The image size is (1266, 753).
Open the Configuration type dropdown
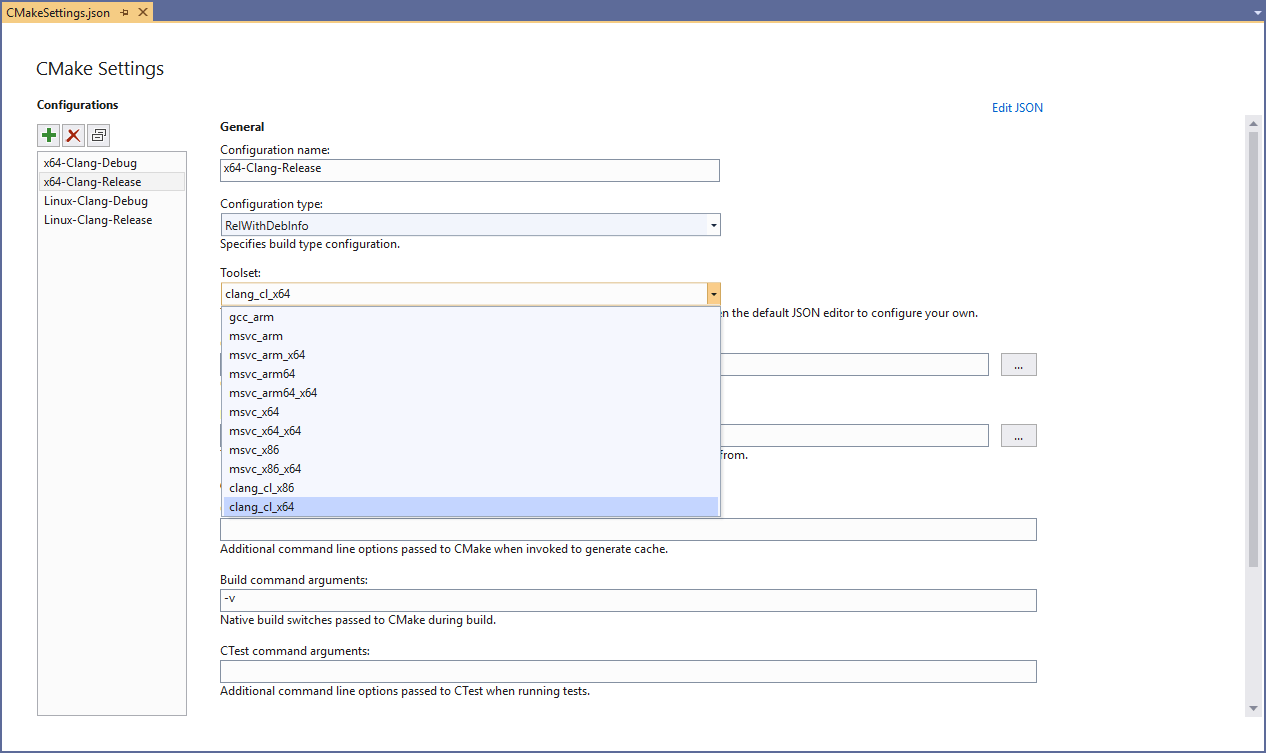coord(712,224)
